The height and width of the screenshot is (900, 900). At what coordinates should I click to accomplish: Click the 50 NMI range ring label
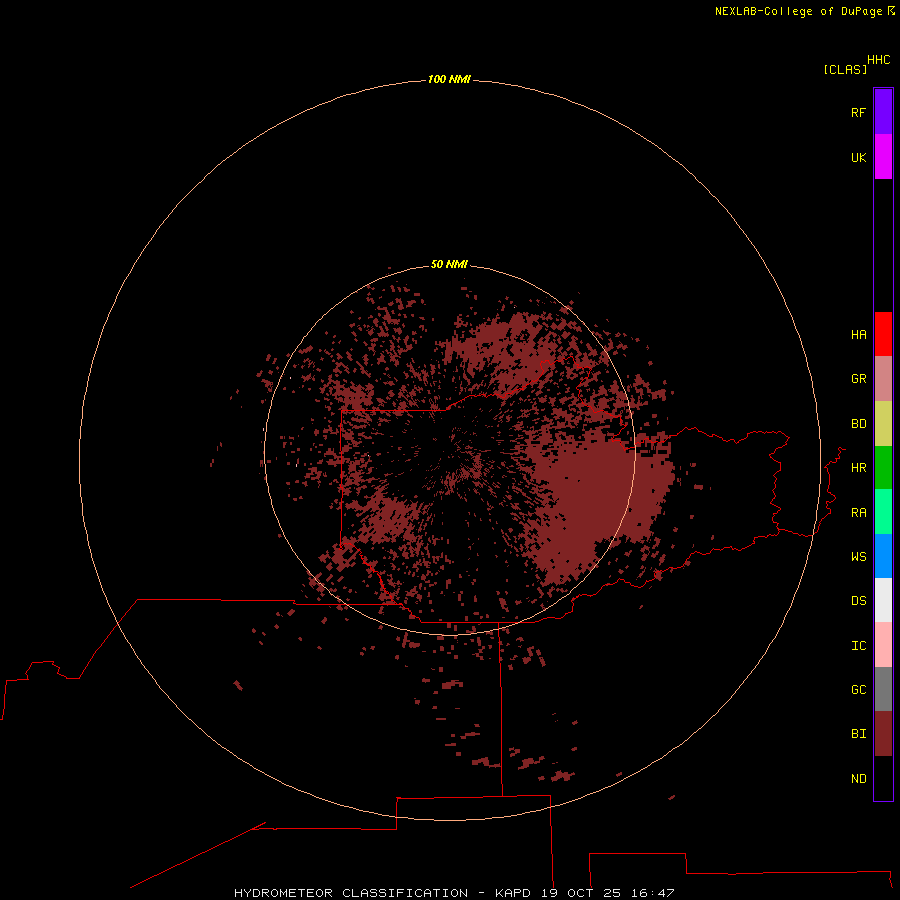449,264
